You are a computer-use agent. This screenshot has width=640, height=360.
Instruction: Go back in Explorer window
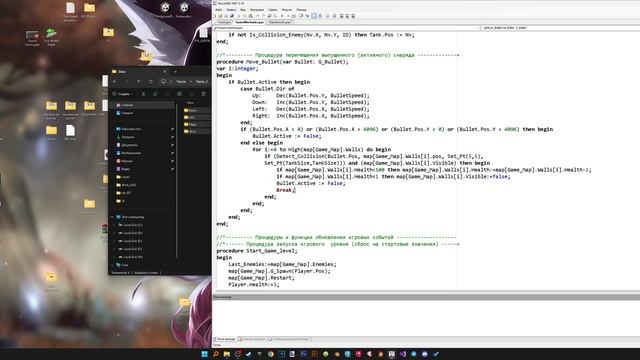pyautogui.click(x=114, y=82)
